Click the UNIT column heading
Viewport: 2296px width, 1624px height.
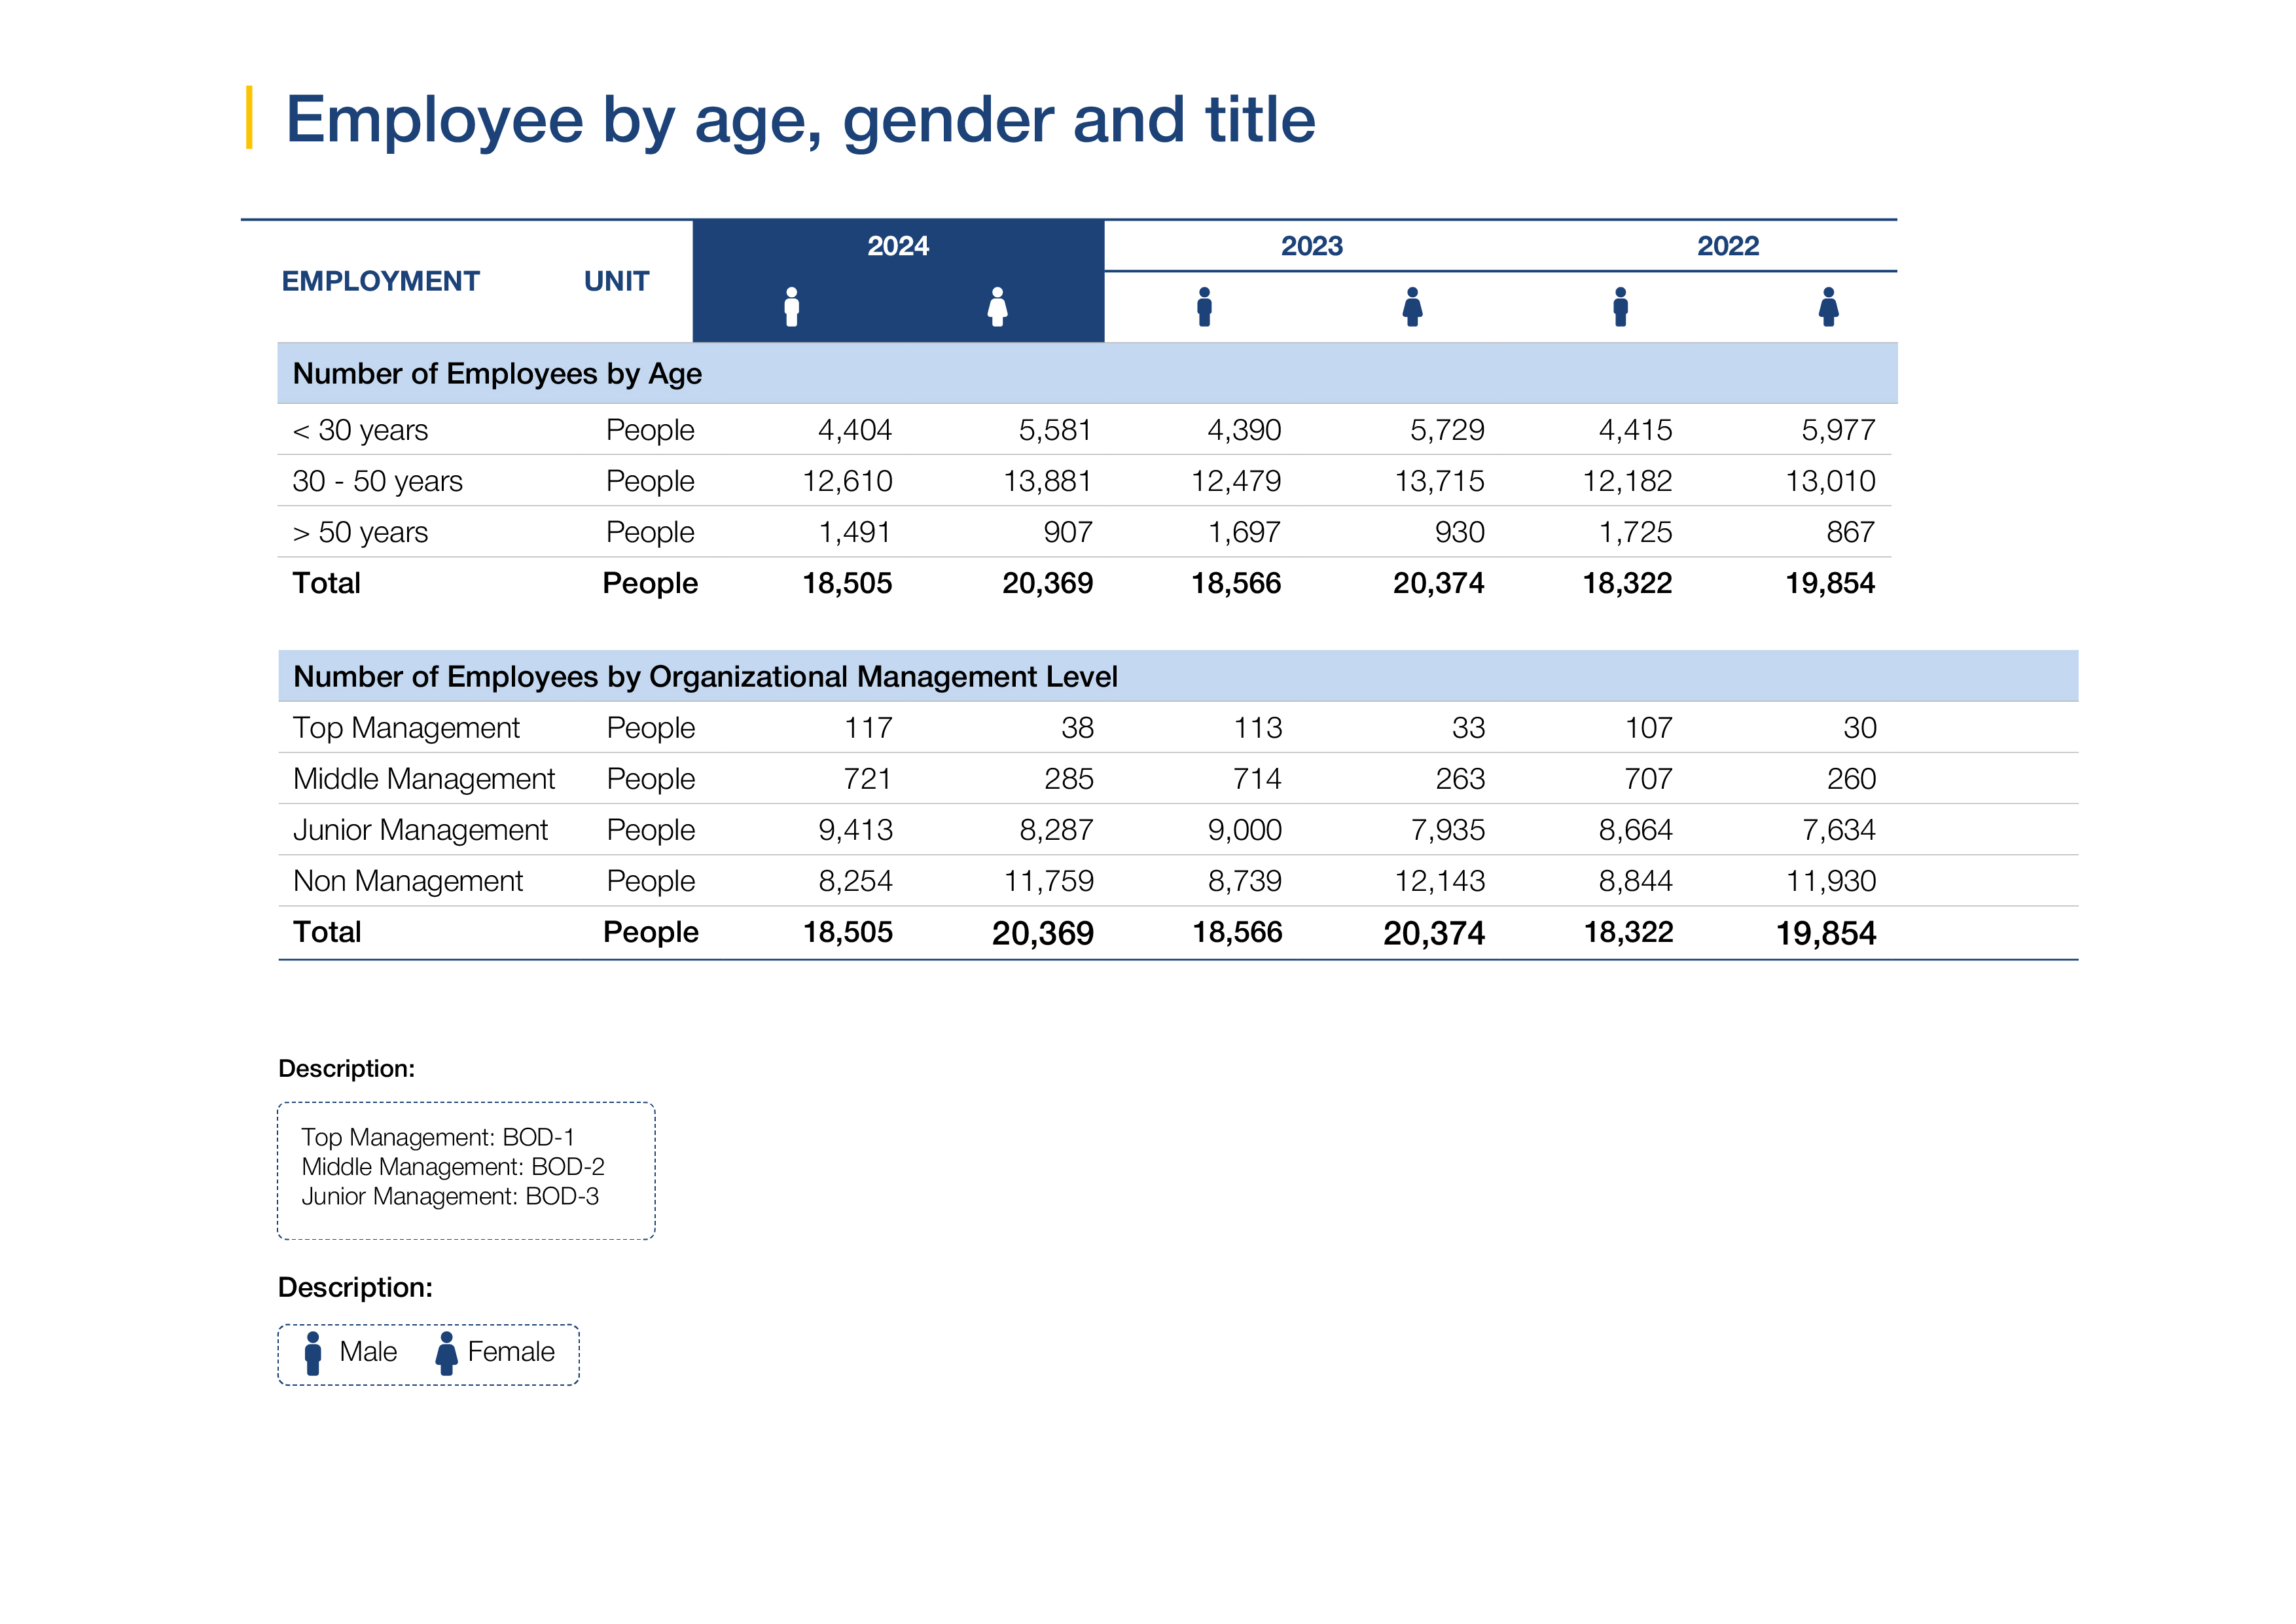click(x=616, y=281)
